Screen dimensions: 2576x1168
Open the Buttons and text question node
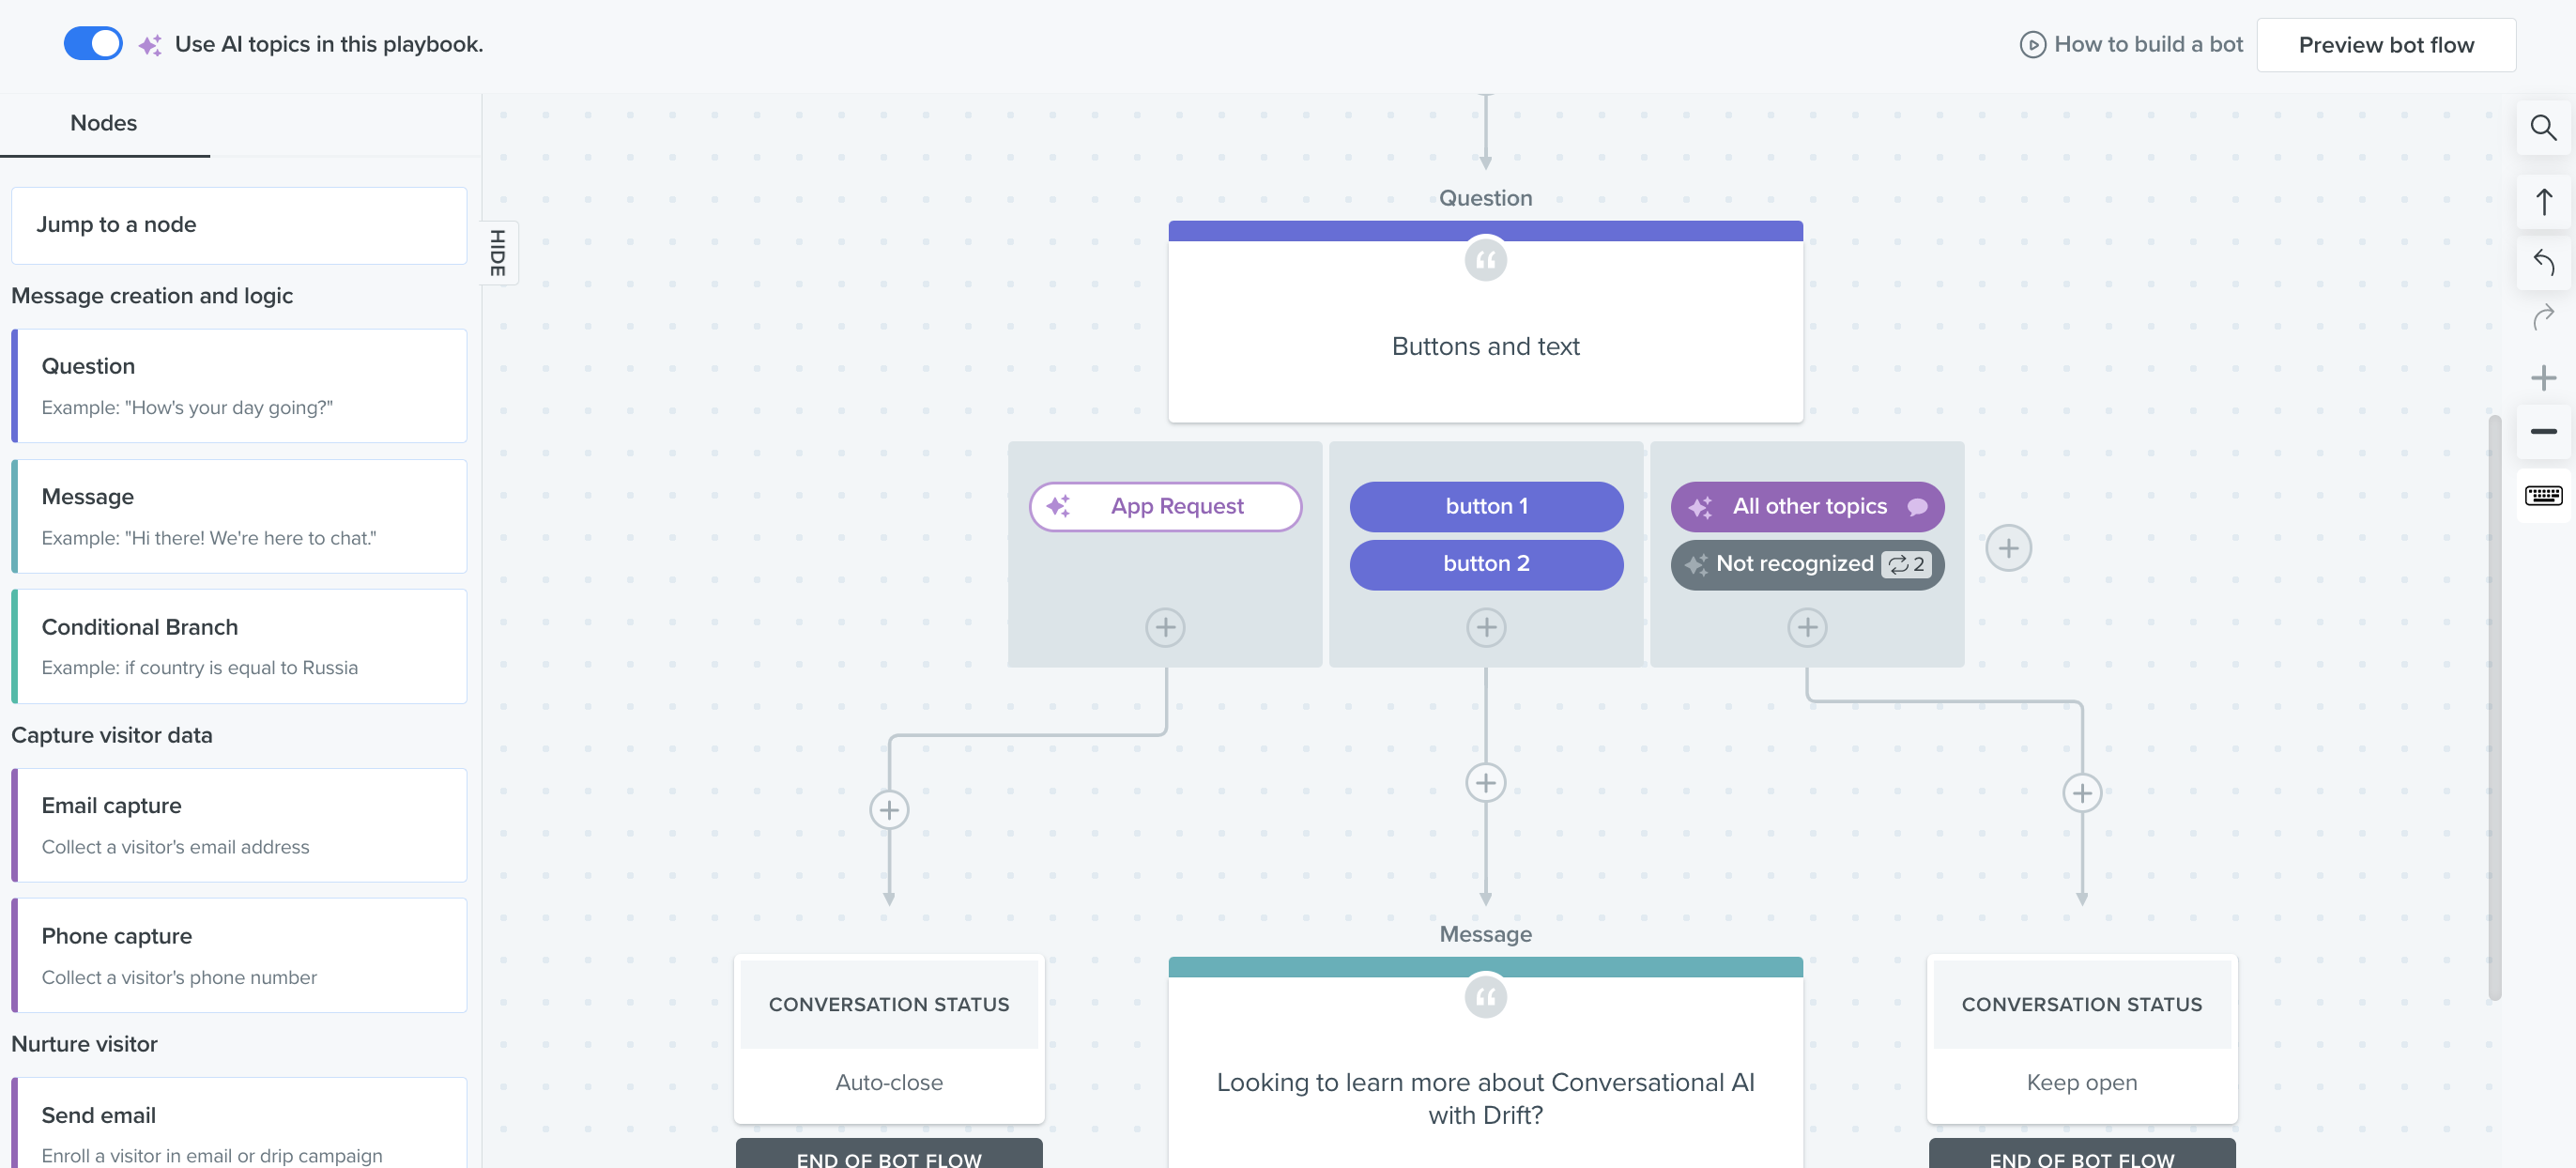tap(1486, 322)
